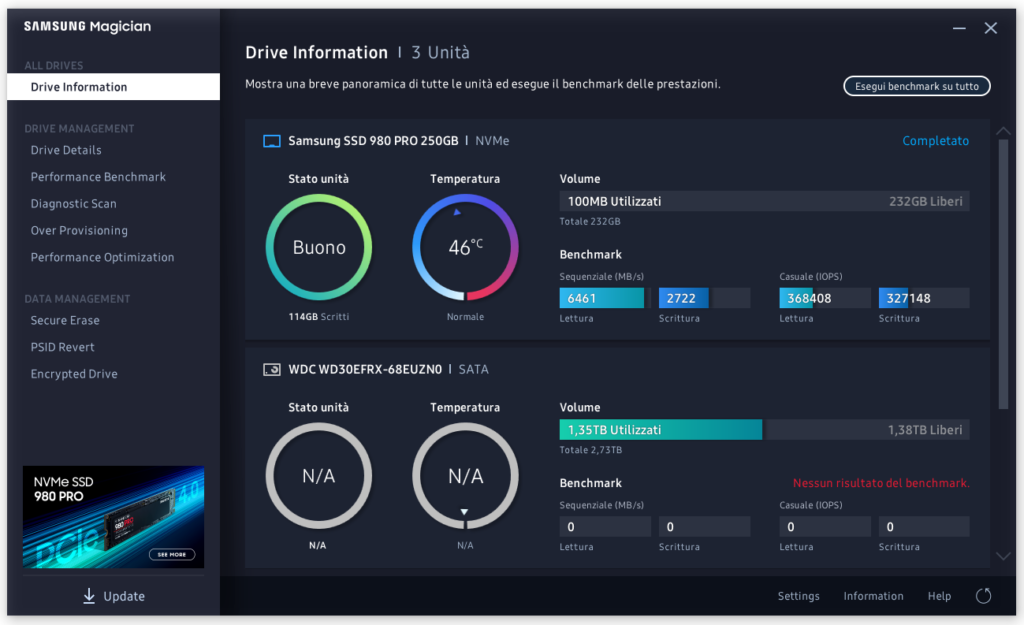Viewport: 1024px width, 625px height.
Task: Open Help from bottom bar
Action: [x=939, y=596]
